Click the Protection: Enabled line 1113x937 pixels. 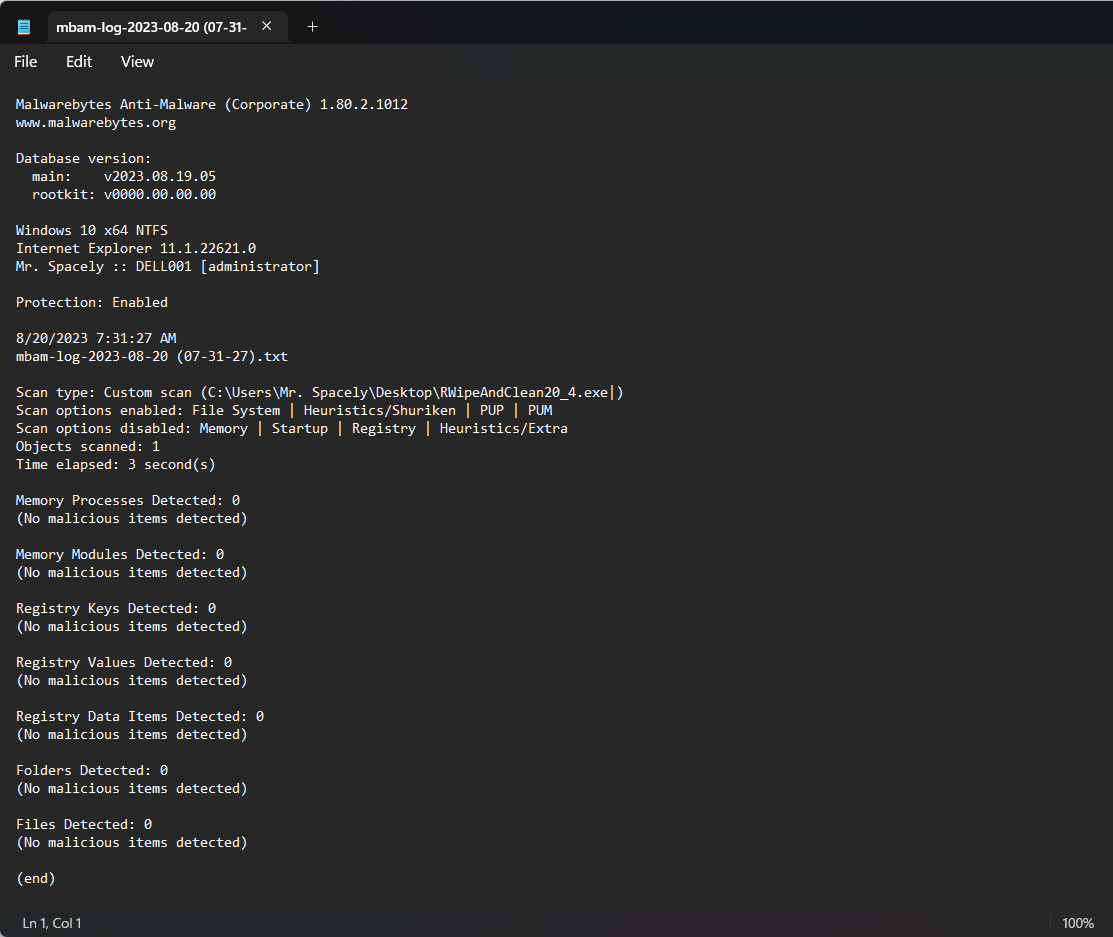click(x=92, y=302)
